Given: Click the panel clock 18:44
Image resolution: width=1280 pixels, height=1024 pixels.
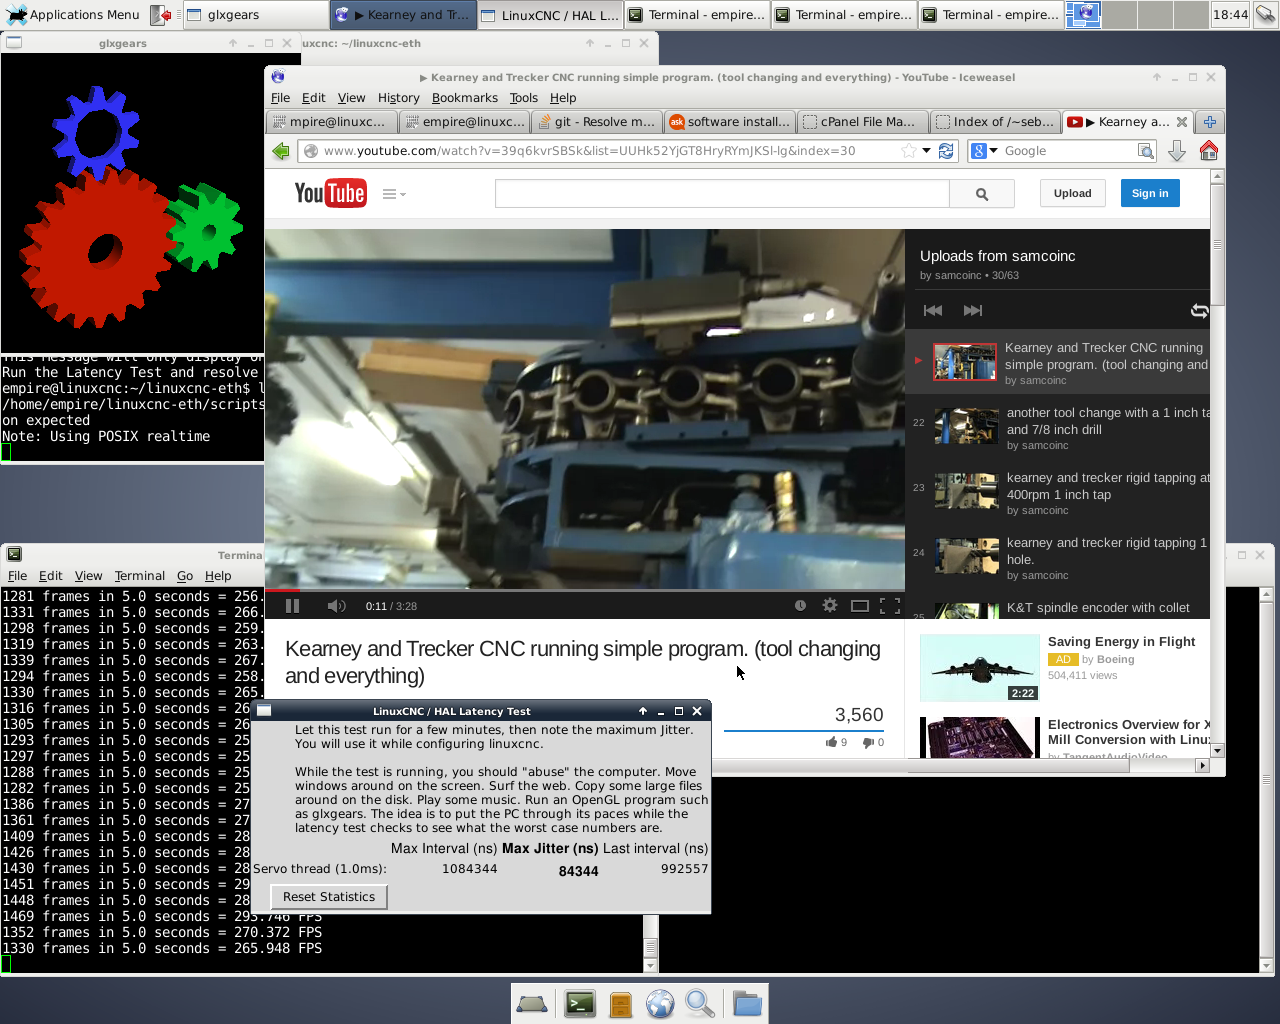Looking at the screenshot, I should pyautogui.click(x=1230, y=15).
